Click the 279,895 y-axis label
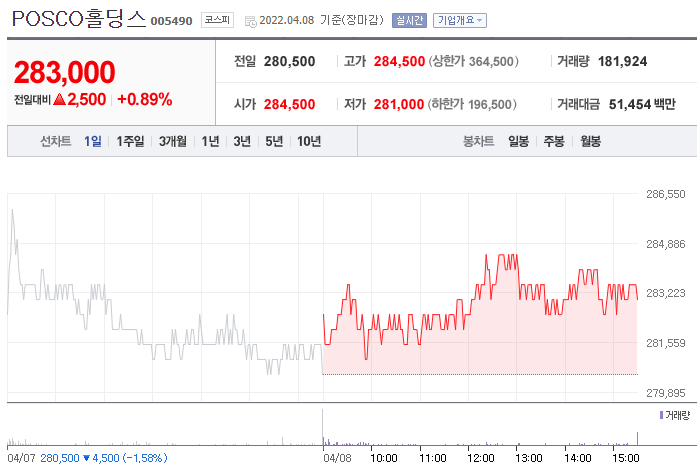 pyautogui.click(x=665, y=393)
